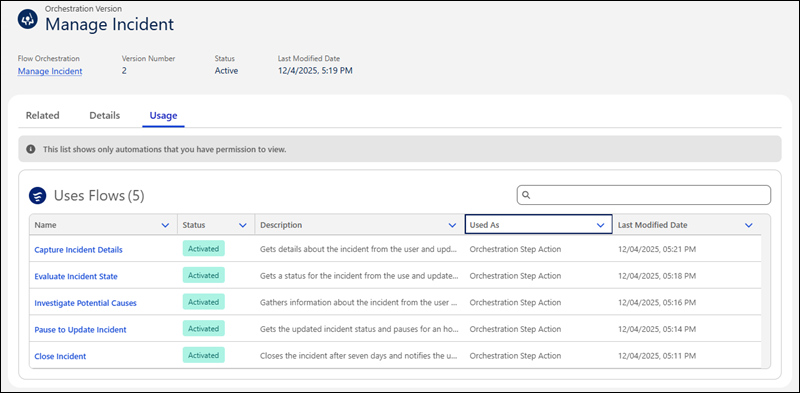Click description starting 'Gathers information about the incident'
The image size is (800, 393).
pos(359,303)
